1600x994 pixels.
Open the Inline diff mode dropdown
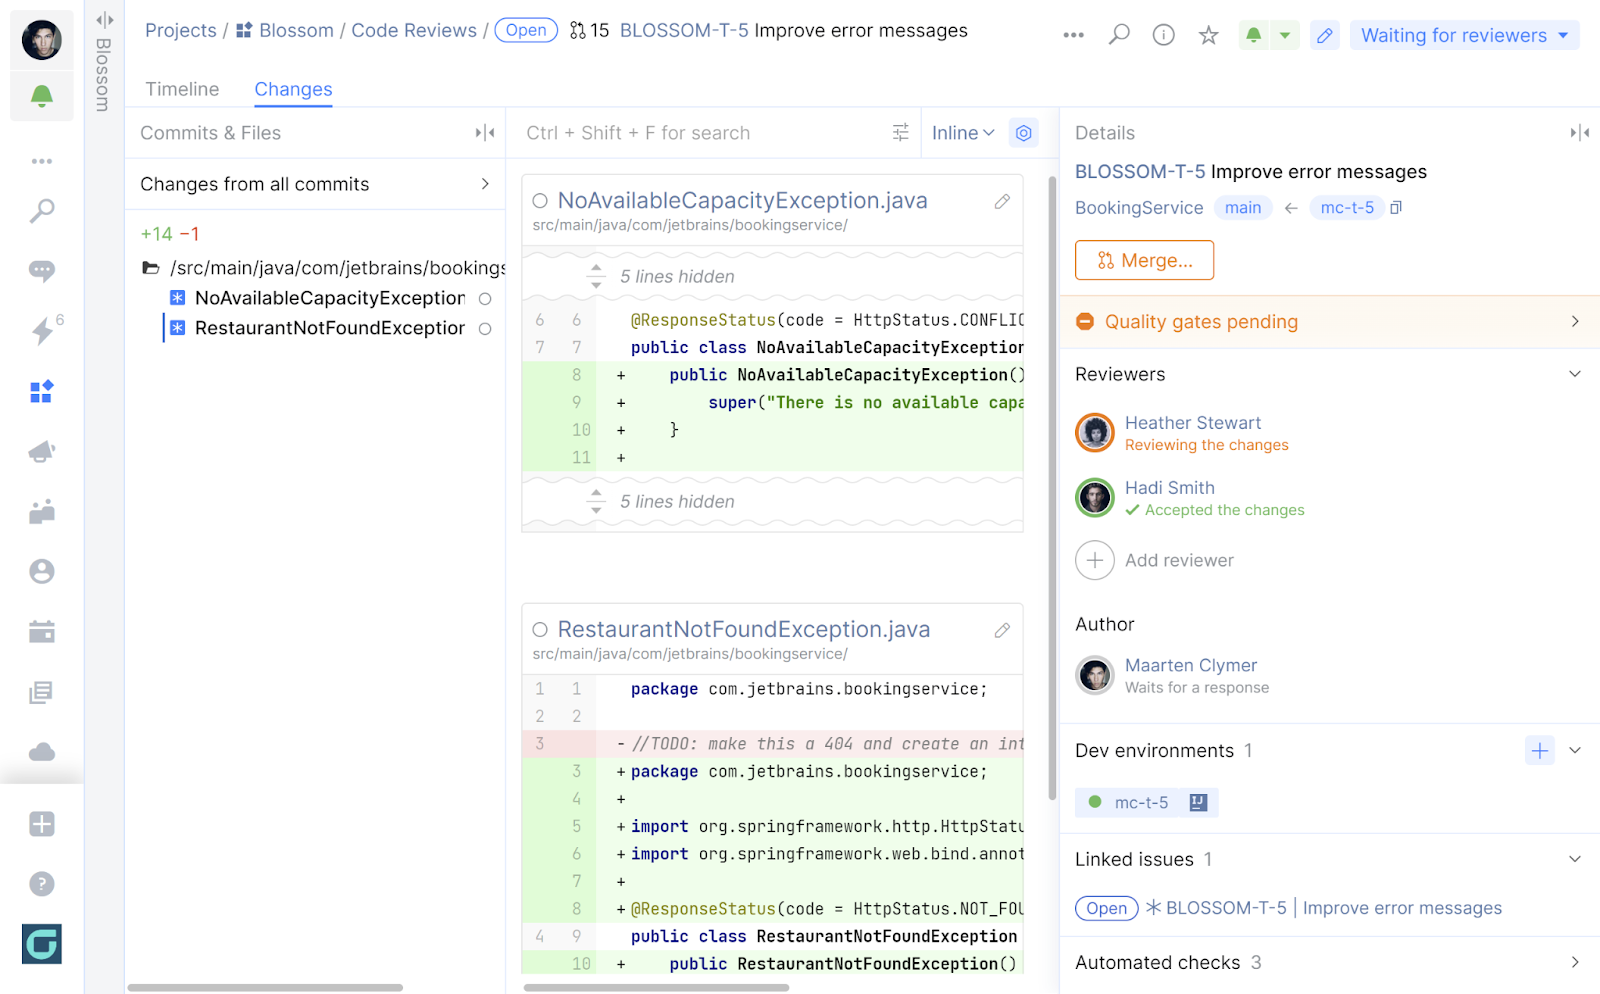coord(963,133)
